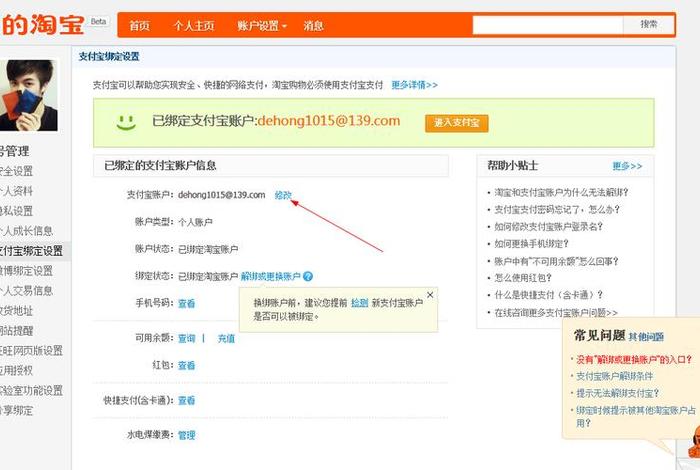Select 支付宝绑定设置 in the left sidebar
The width and height of the screenshot is (700, 470).
click(x=31, y=251)
